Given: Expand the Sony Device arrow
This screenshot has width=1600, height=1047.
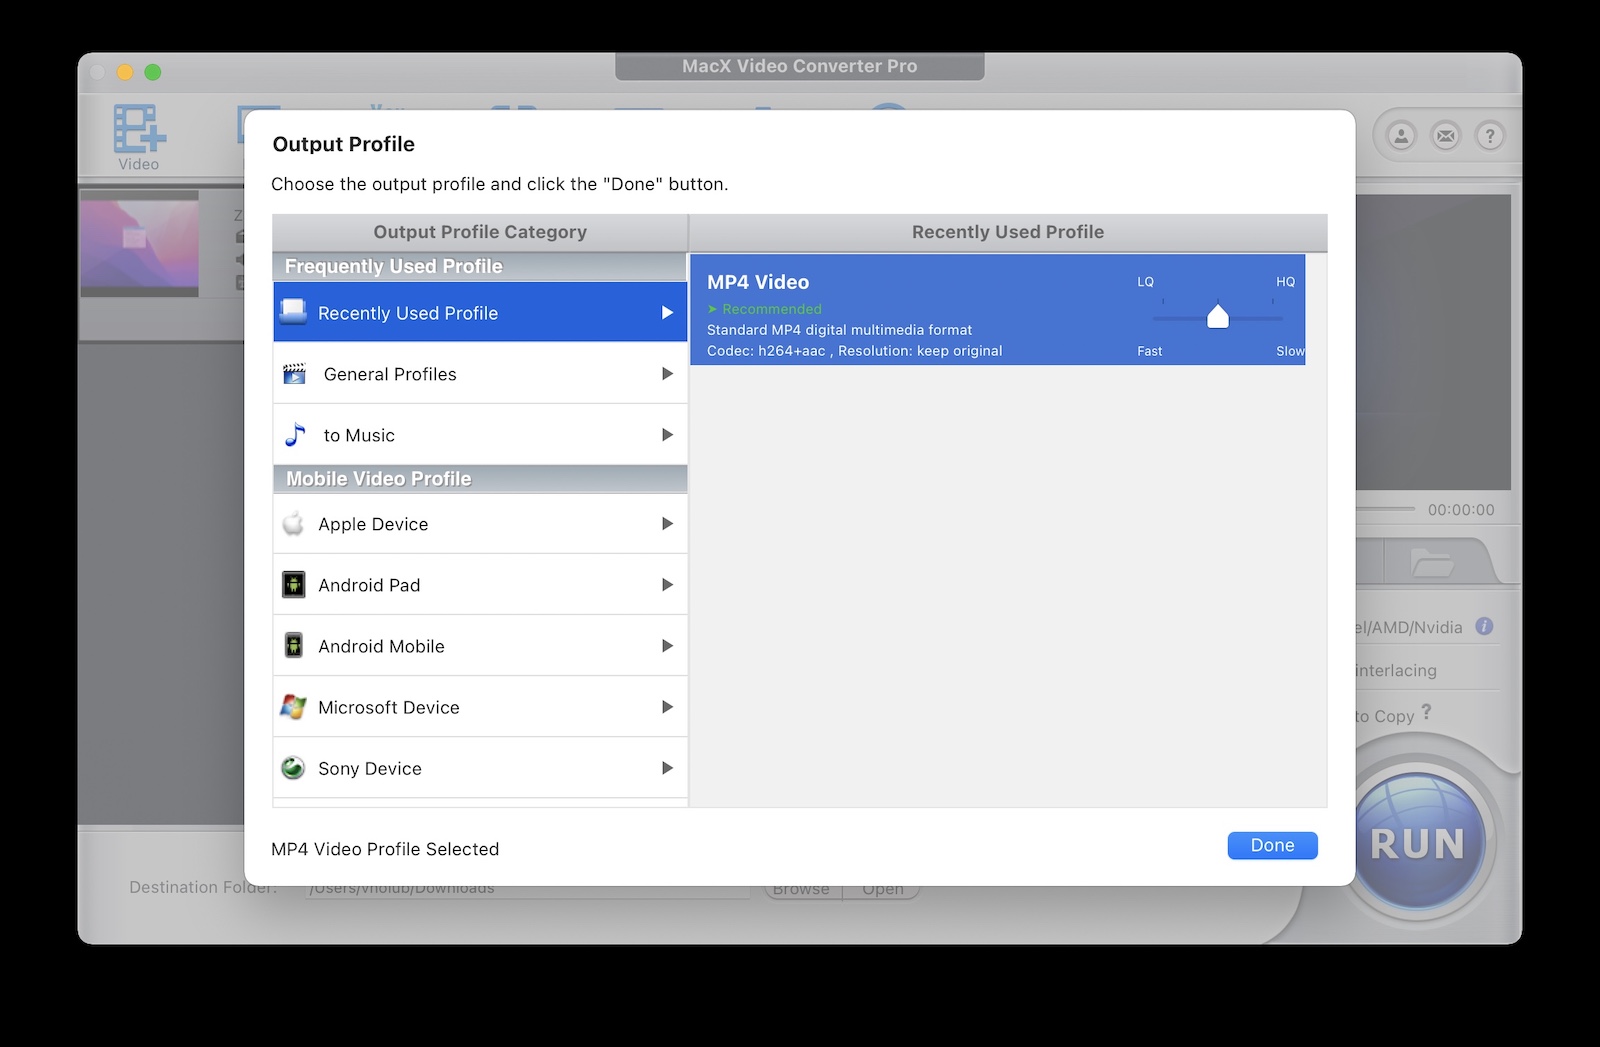Looking at the screenshot, I should click(x=667, y=768).
